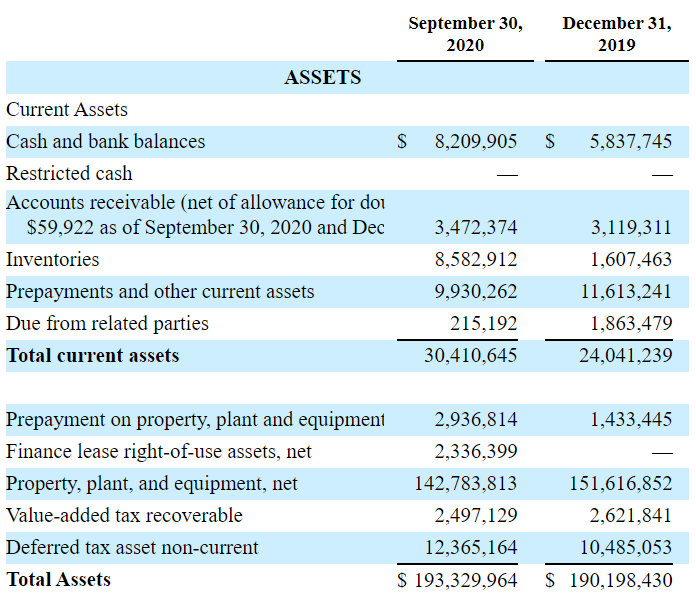This screenshot has width=696, height=593.
Task: Click the VAT value 2,497,129
Action: pos(476,515)
